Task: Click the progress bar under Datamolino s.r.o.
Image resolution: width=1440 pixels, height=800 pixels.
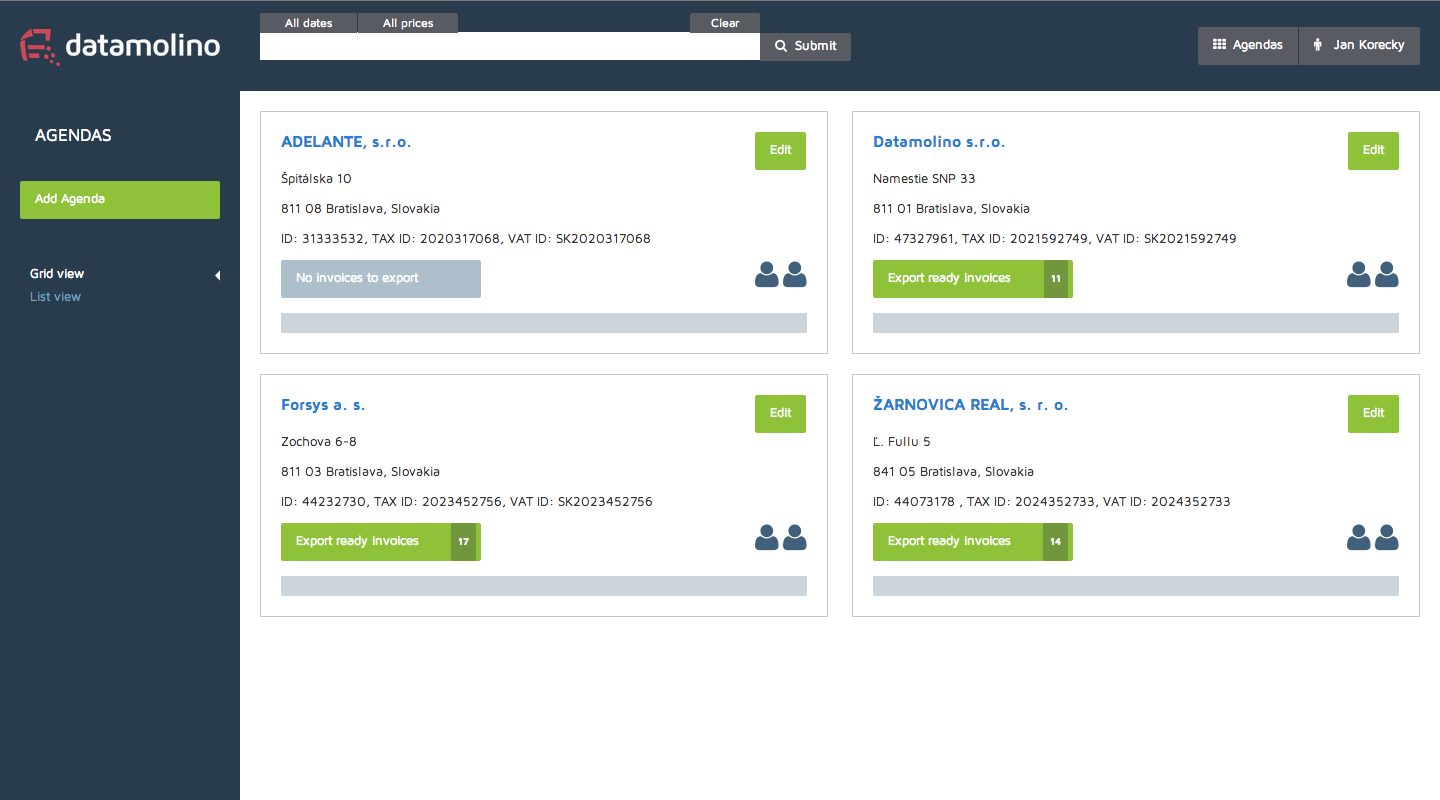Action: (x=1135, y=323)
